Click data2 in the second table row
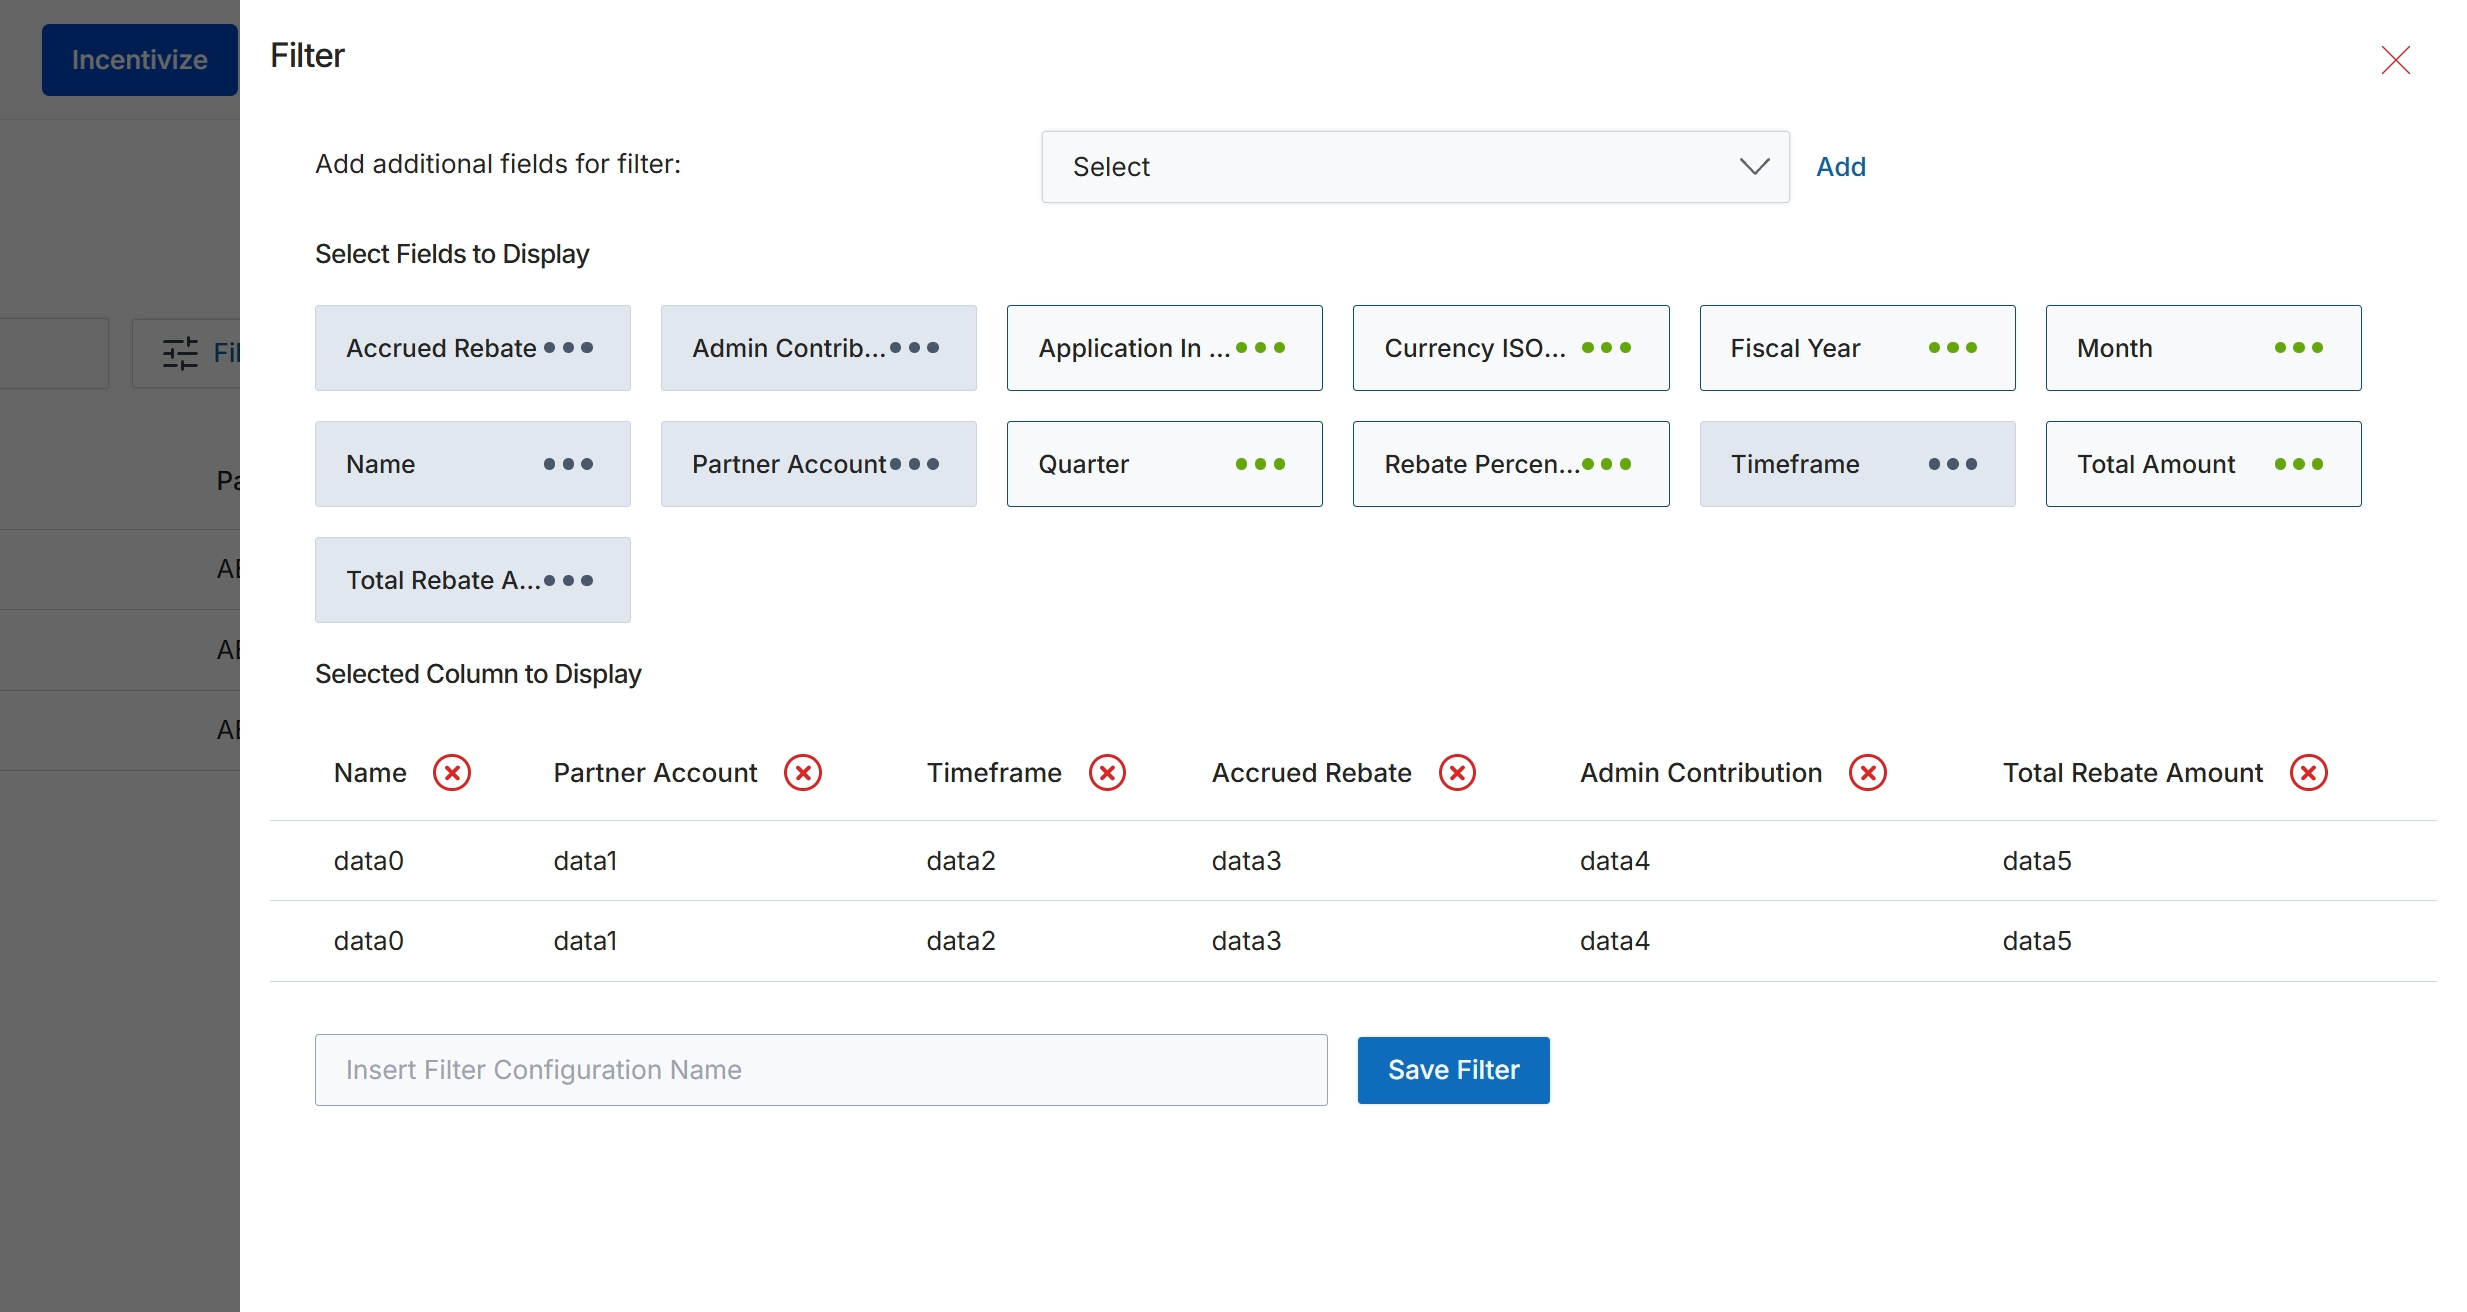This screenshot has width=2467, height=1312. 961,941
